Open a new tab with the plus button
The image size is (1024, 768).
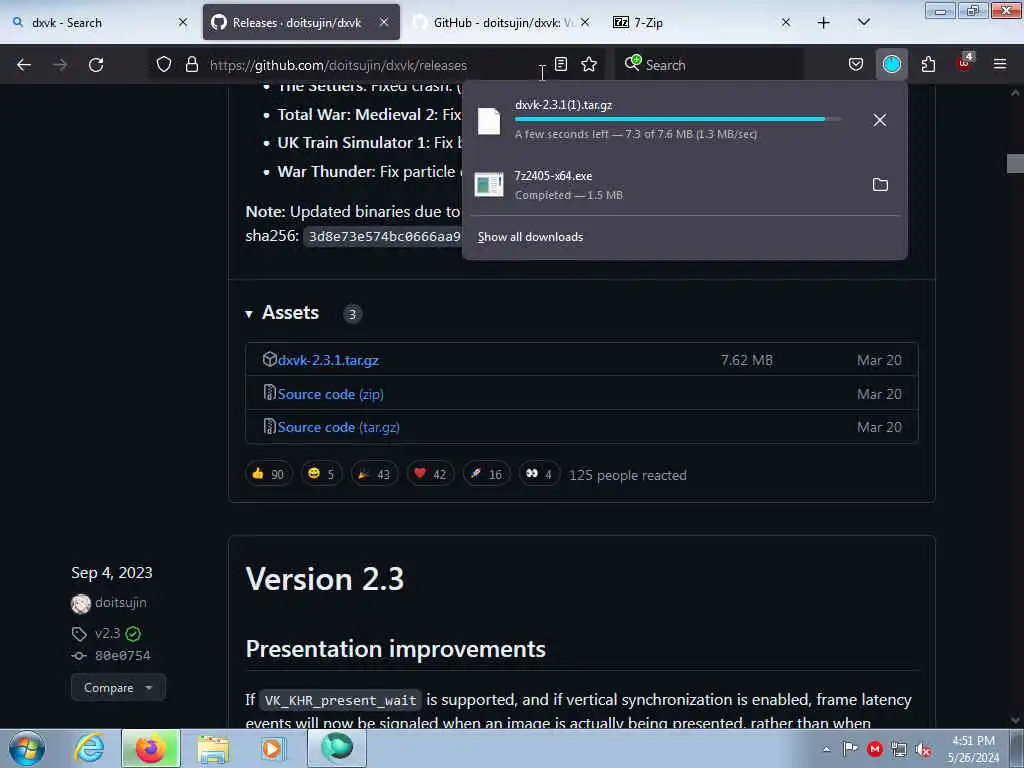(x=824, y=23)
